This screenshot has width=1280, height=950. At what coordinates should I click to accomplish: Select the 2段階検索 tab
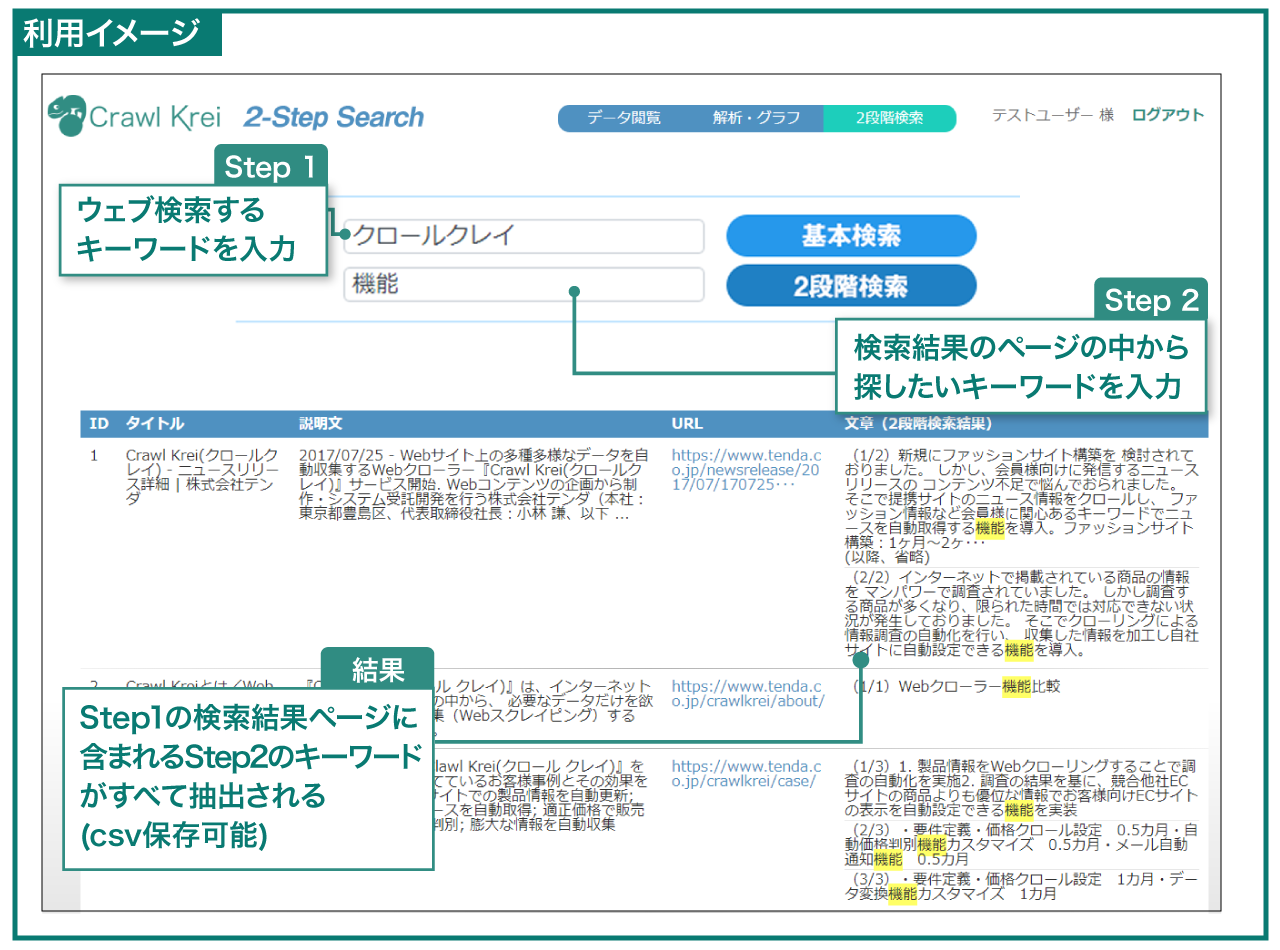[x=889, y=118]
